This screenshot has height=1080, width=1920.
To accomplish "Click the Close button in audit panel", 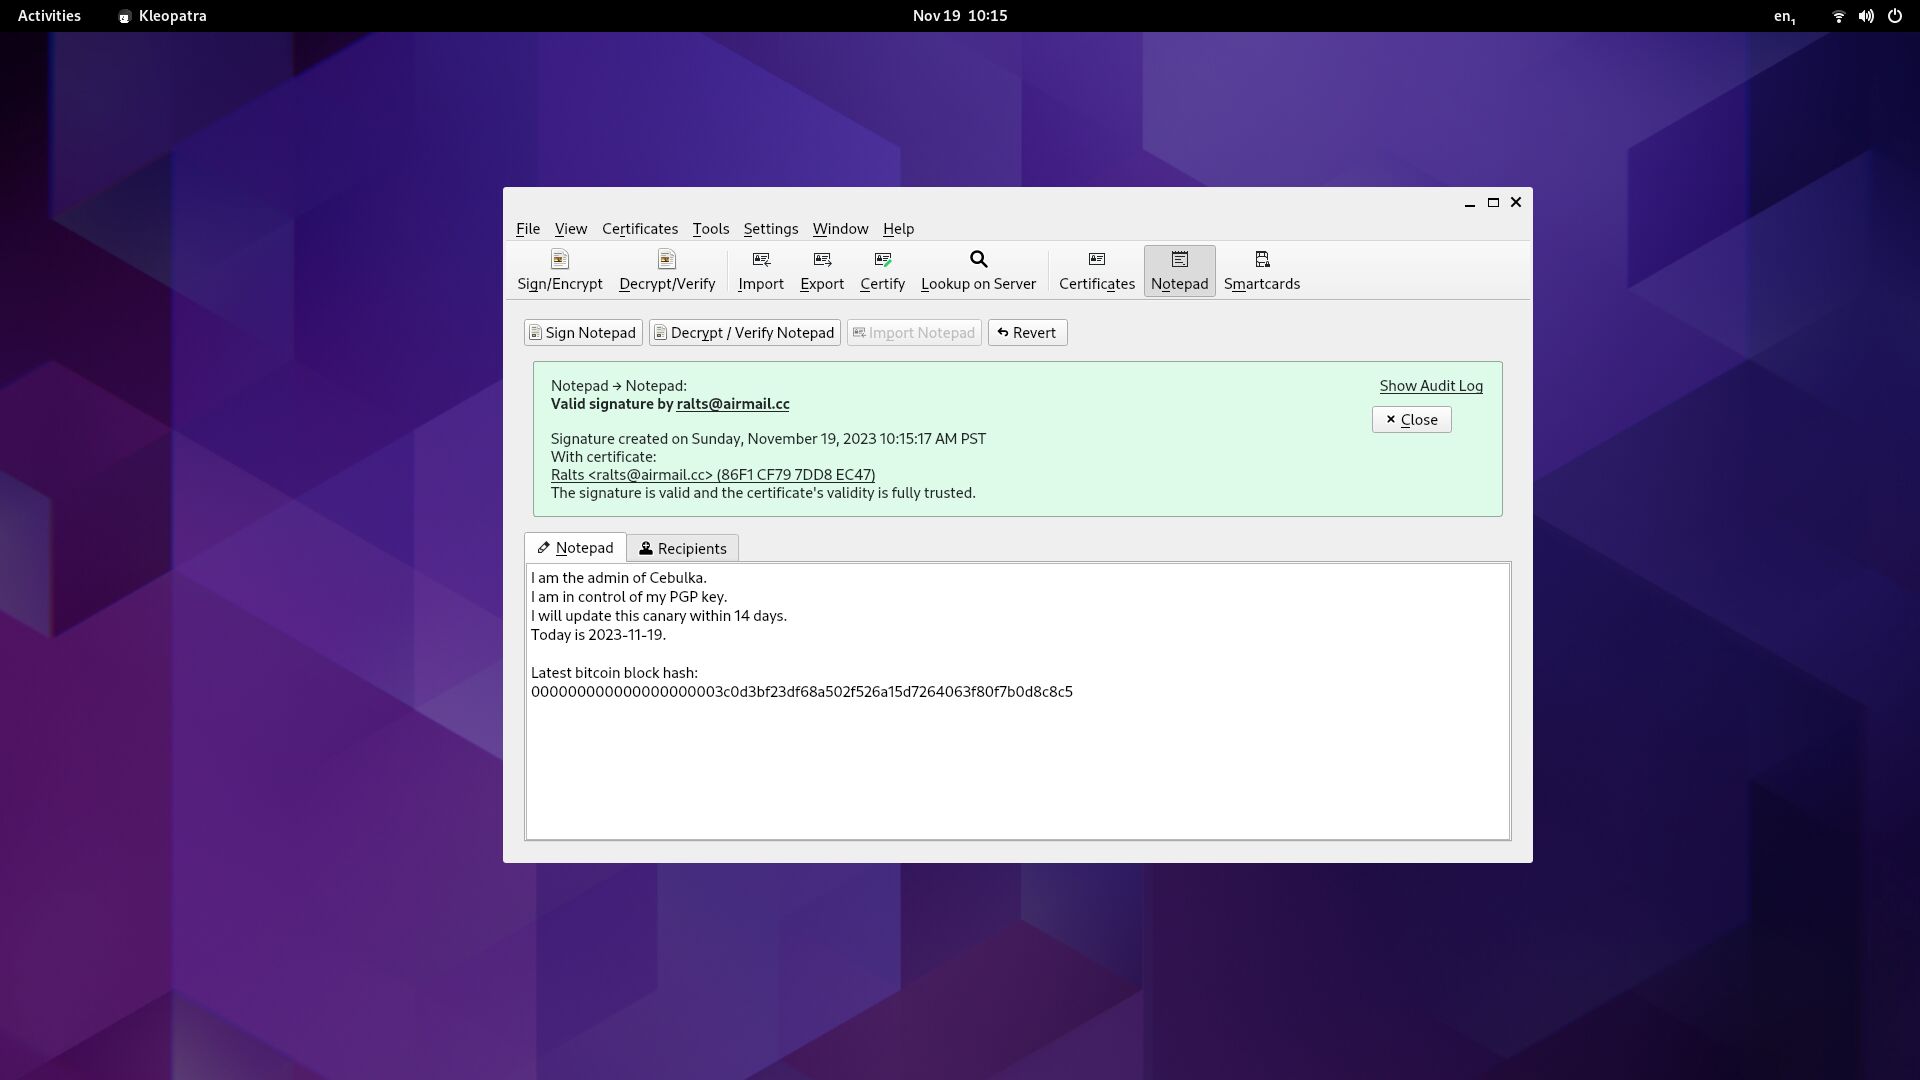I will 1412,419.
